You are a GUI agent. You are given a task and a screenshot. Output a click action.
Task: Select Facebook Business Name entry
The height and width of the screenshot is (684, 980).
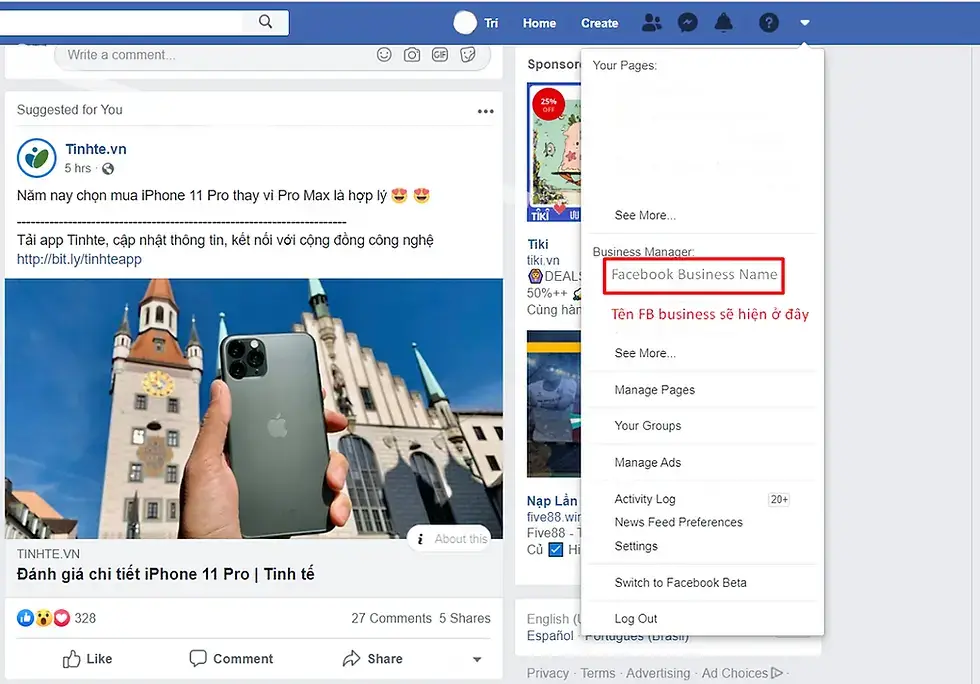coord(694,274)
